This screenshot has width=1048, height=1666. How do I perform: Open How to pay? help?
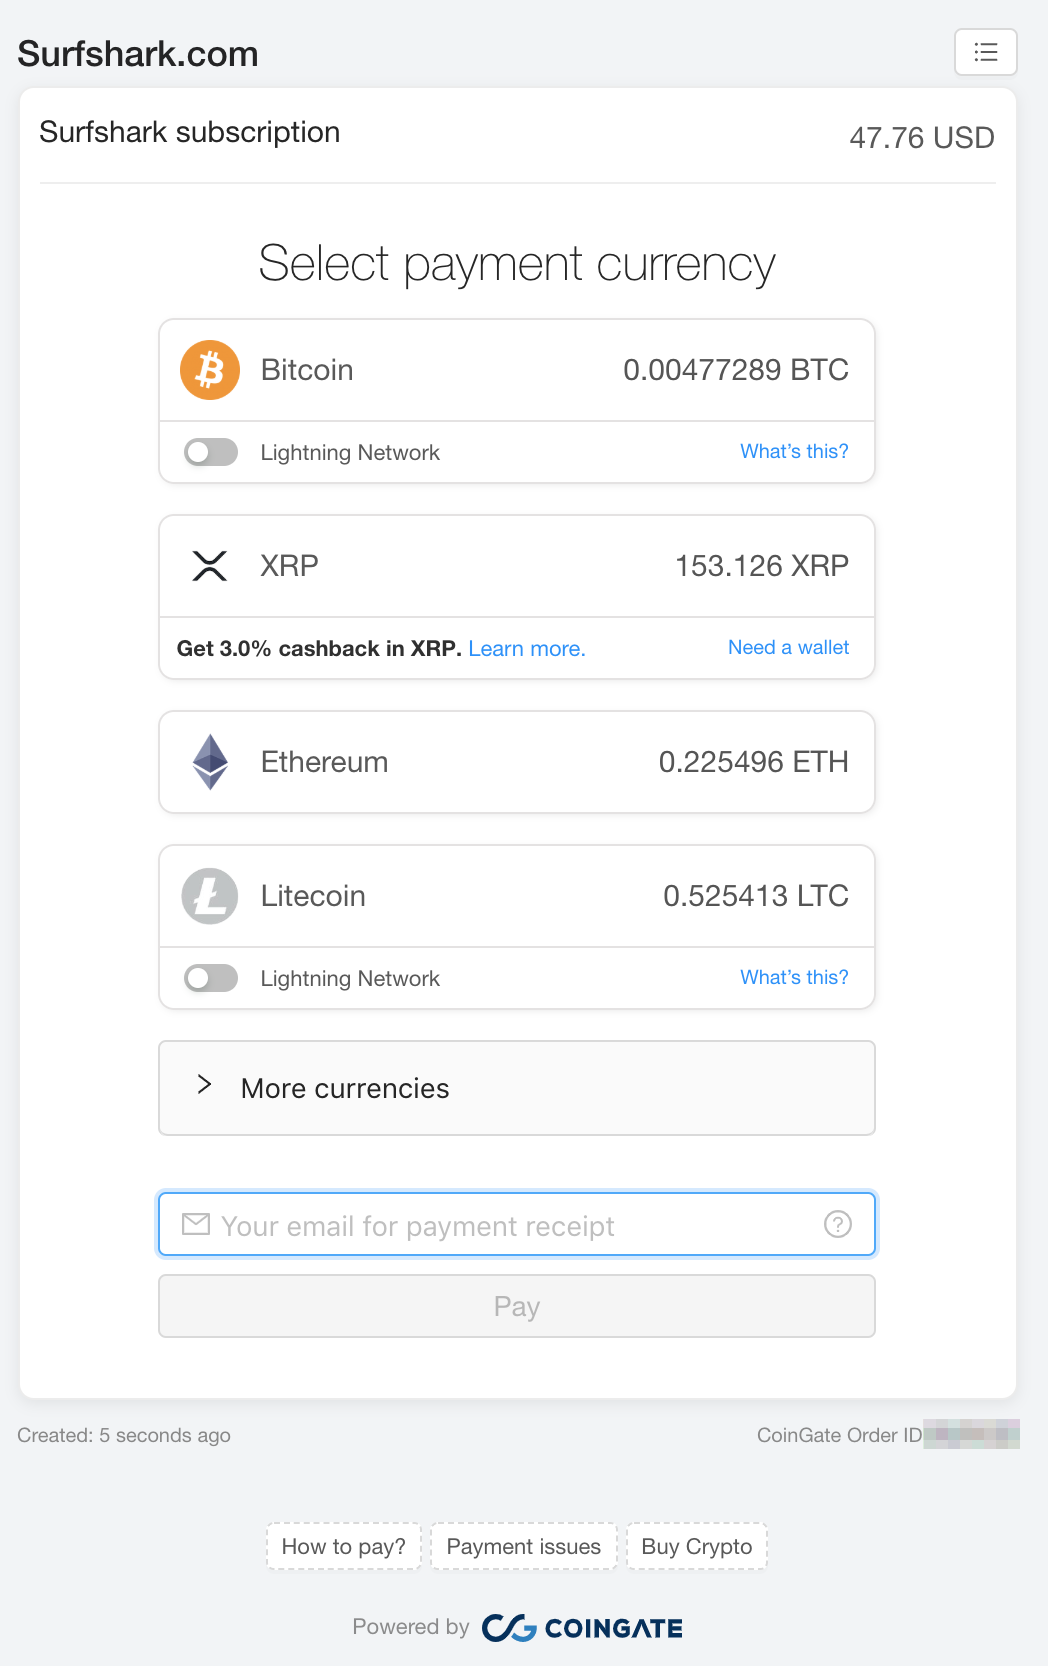(x=344, y=1546)
